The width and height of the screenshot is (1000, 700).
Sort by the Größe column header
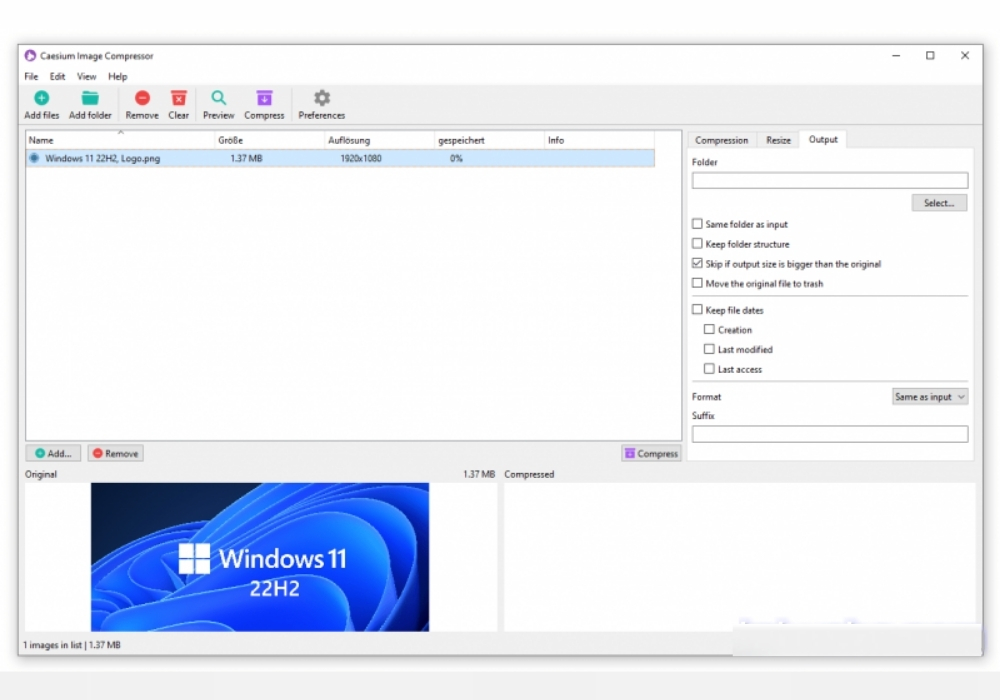[x=269, y=140]
